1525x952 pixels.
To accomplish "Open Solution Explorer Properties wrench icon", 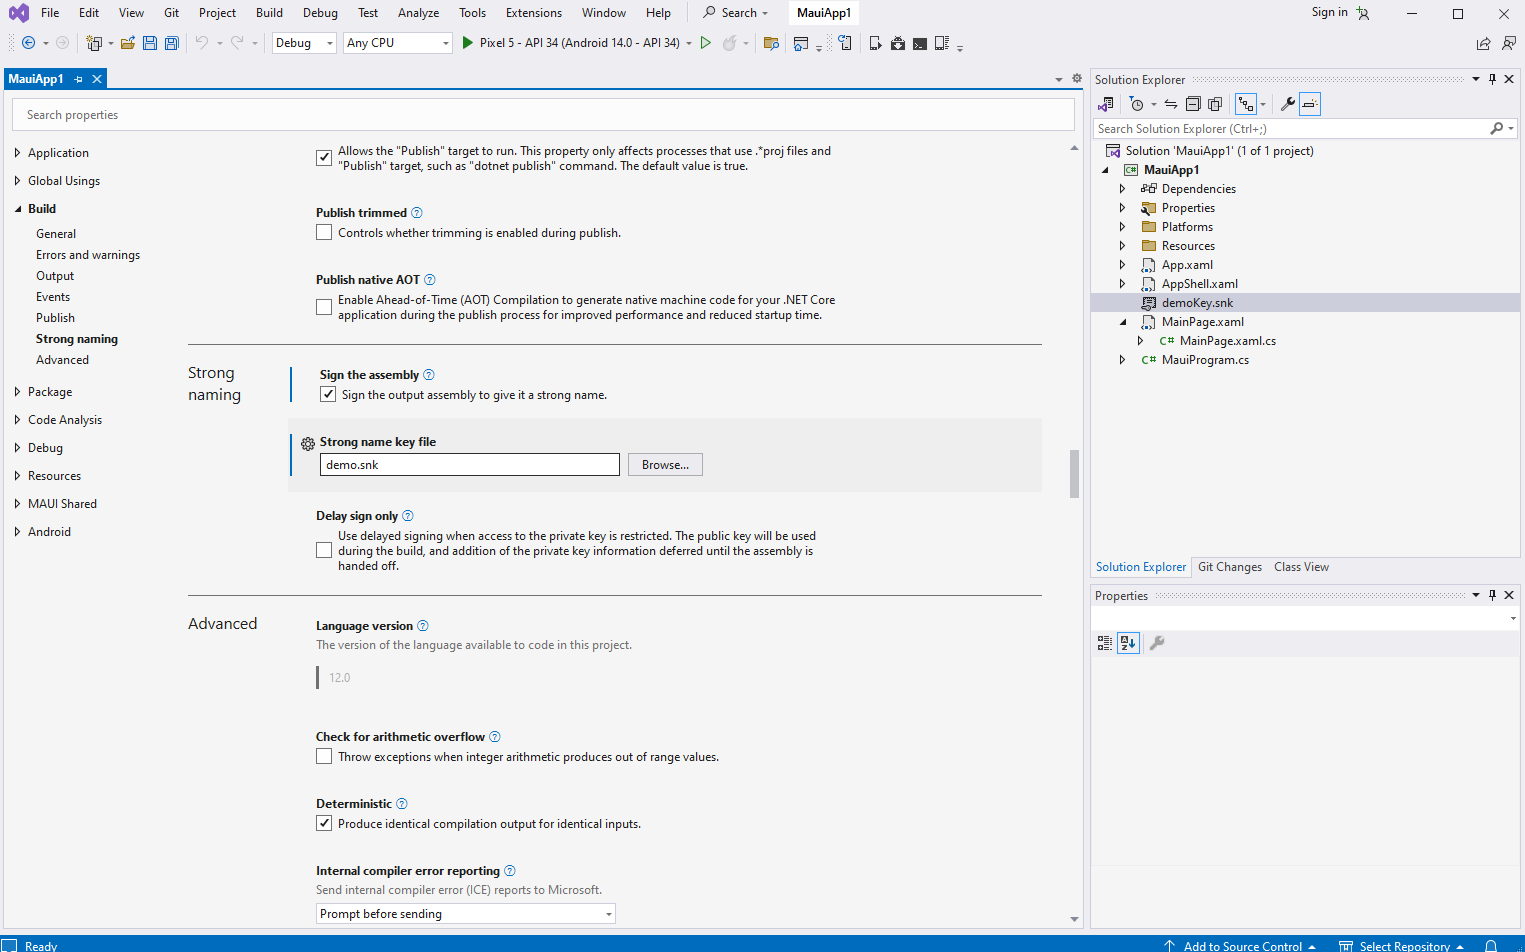I will pyautogui.click(x=1287, y=104).
